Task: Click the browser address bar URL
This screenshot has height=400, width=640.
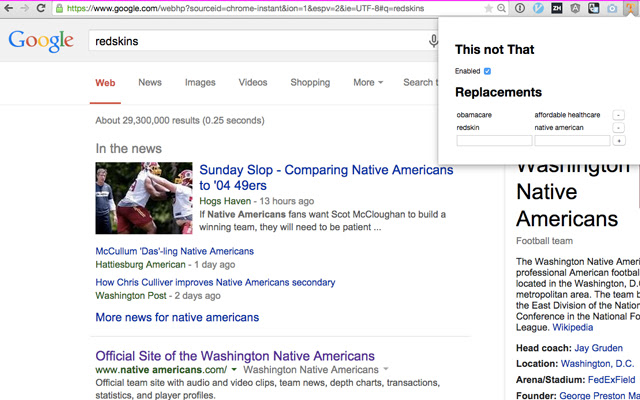Action: click(x=245, y=8)
